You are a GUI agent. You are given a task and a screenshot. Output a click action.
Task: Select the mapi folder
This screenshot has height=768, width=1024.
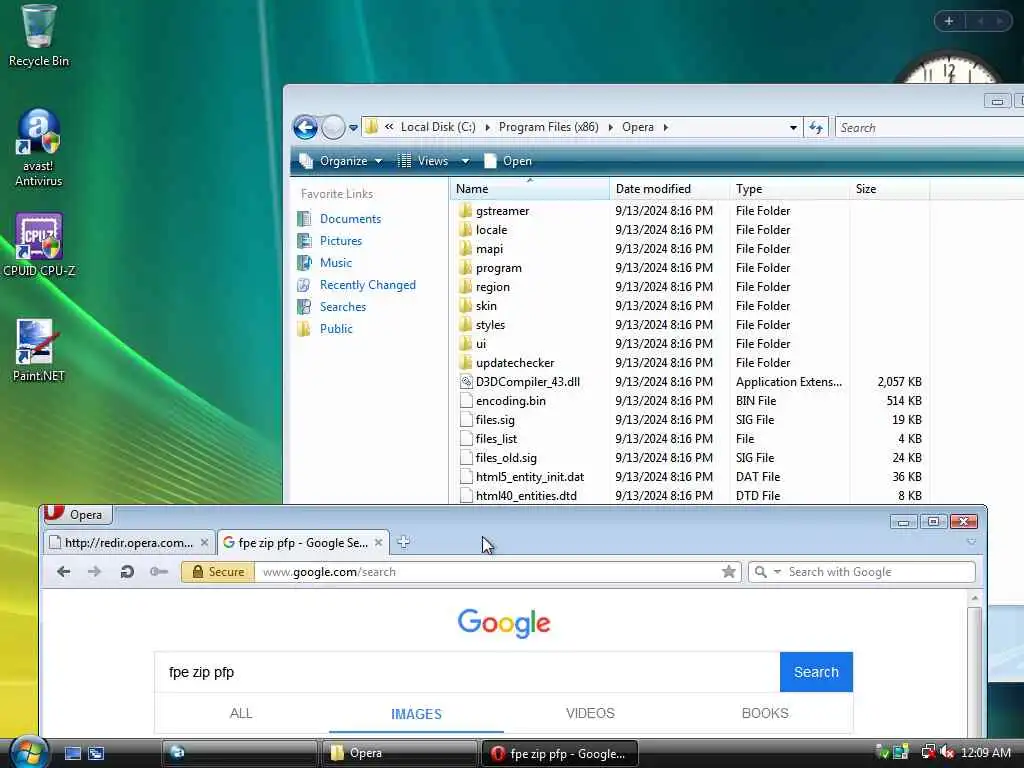click(489, 249)
